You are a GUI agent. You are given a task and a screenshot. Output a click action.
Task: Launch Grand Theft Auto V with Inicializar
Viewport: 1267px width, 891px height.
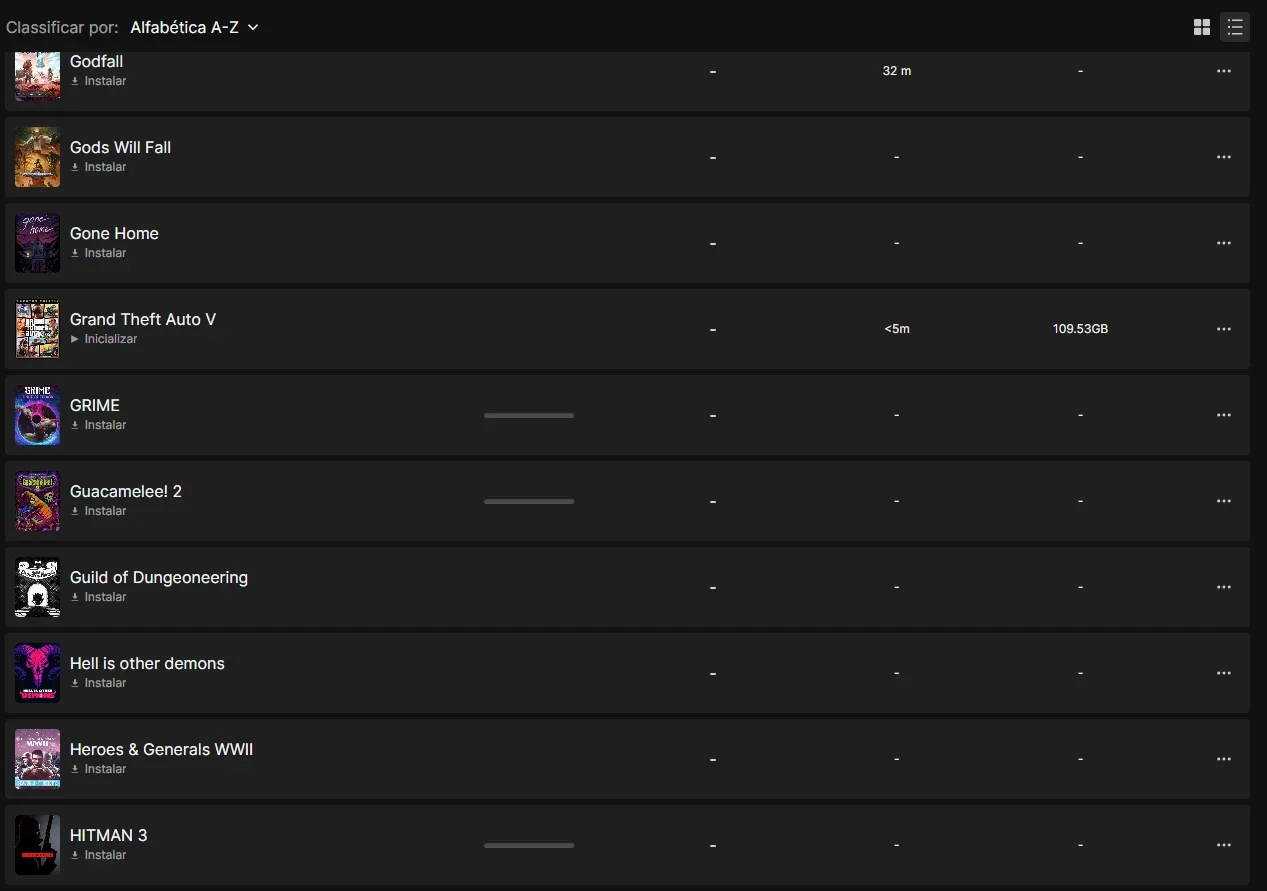[104, 339]
